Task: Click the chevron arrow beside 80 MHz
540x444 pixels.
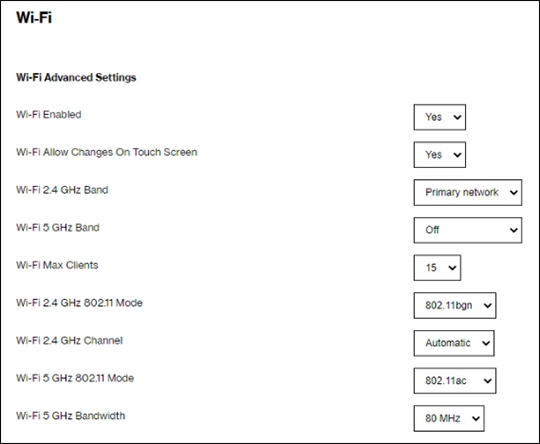Action: [x=476, y=419]
